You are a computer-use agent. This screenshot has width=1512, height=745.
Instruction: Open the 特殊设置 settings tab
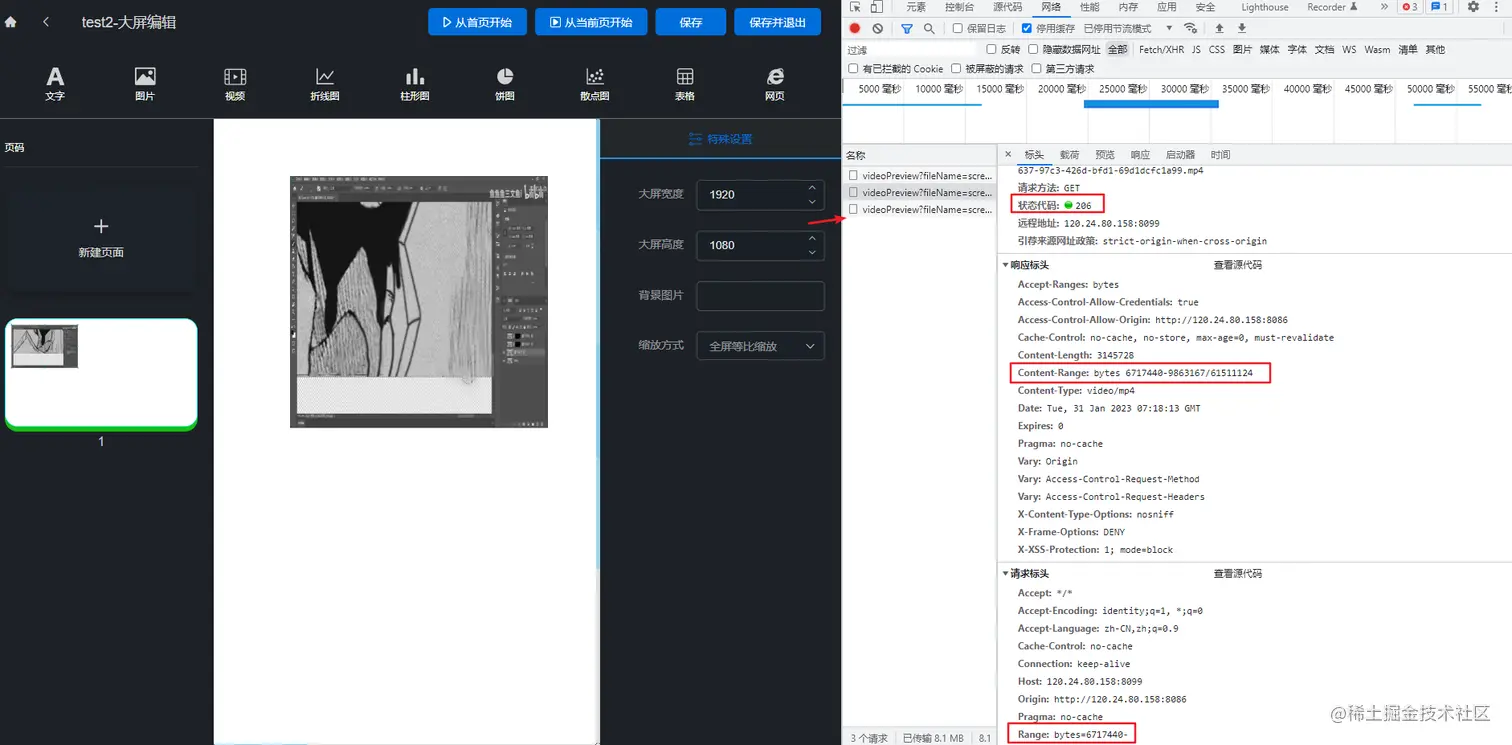point(720,139)
